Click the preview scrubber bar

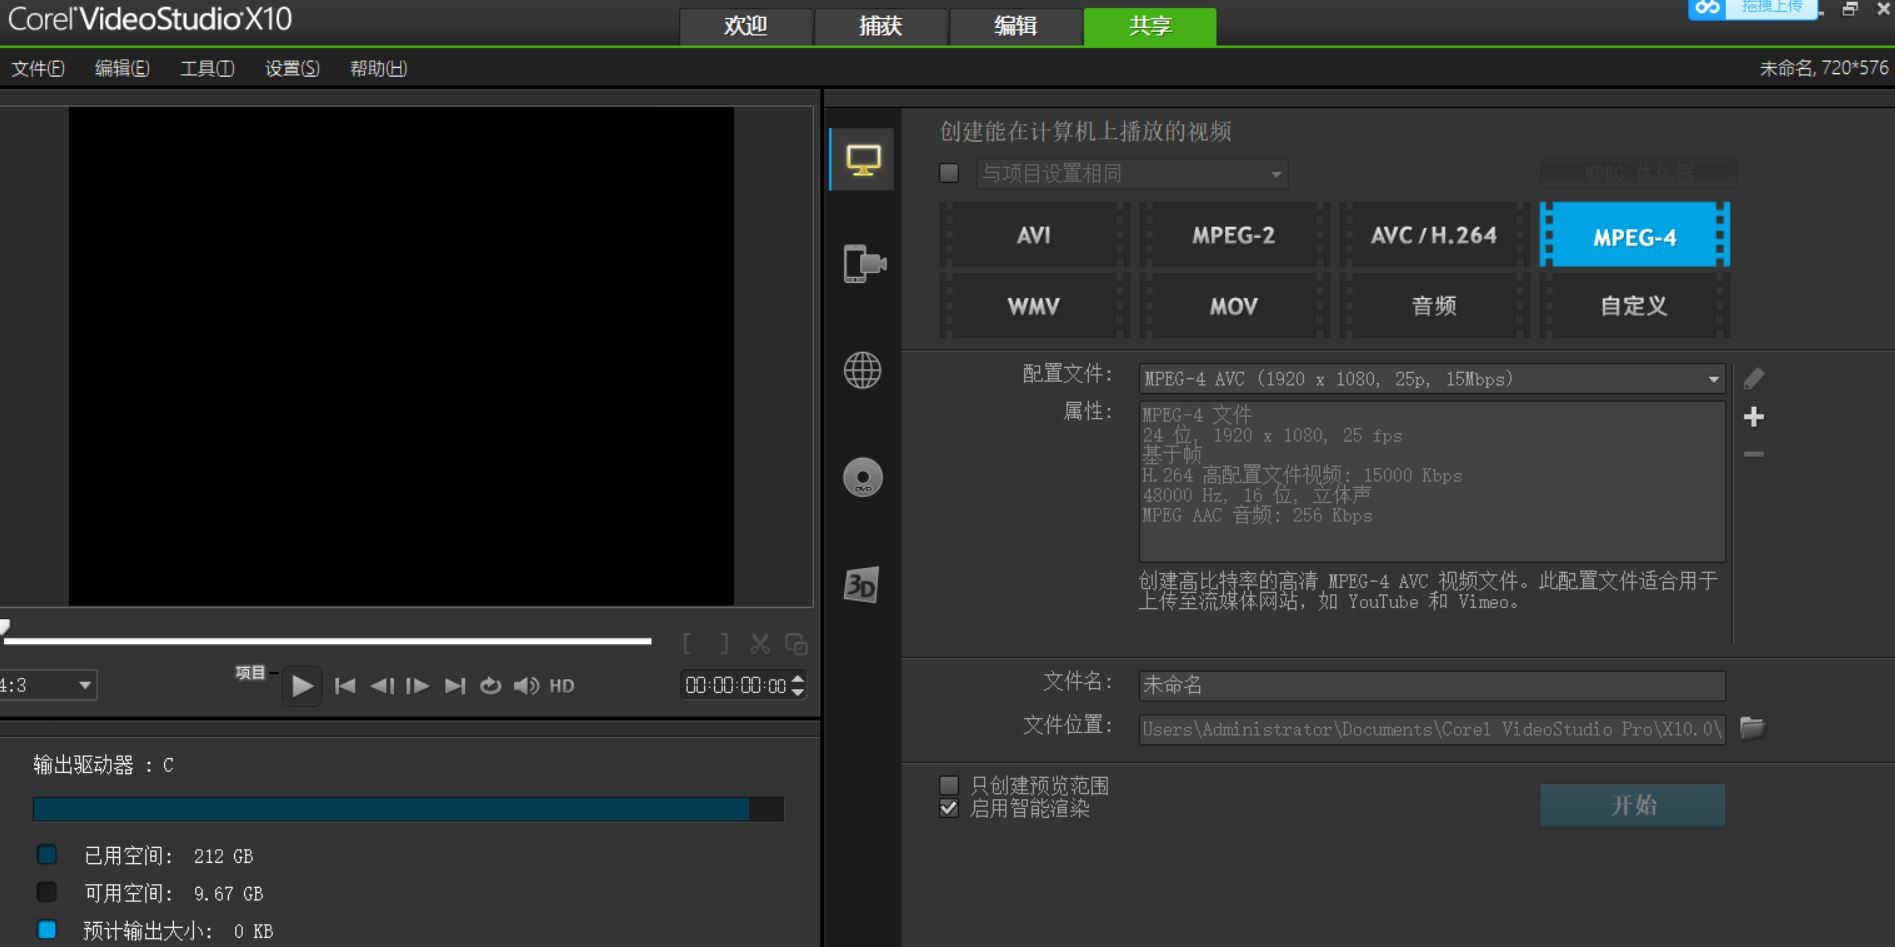click(328, 641)
